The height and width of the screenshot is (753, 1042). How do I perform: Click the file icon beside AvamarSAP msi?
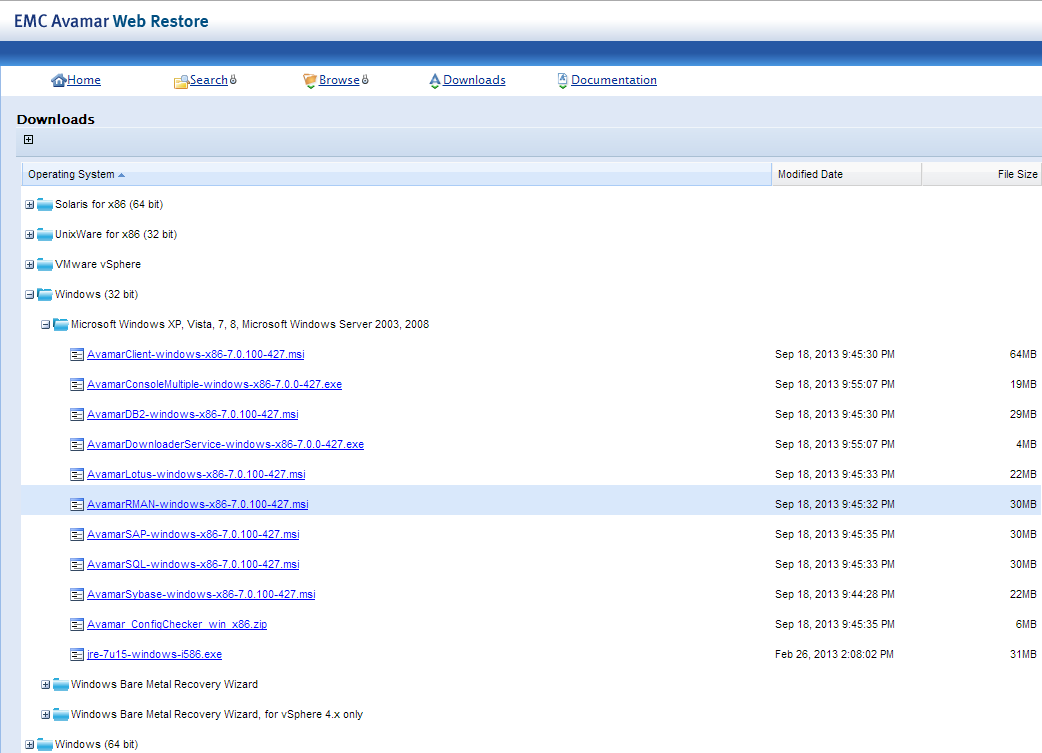[x=77, y=534]
